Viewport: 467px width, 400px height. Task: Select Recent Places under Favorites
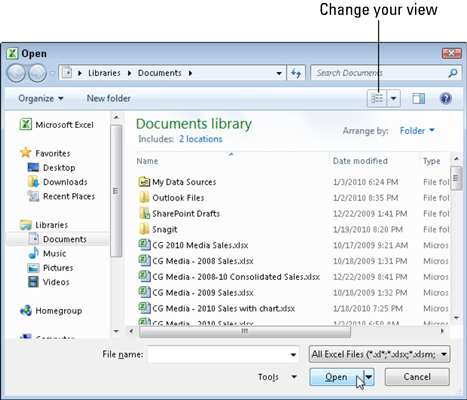coord(61,196)
